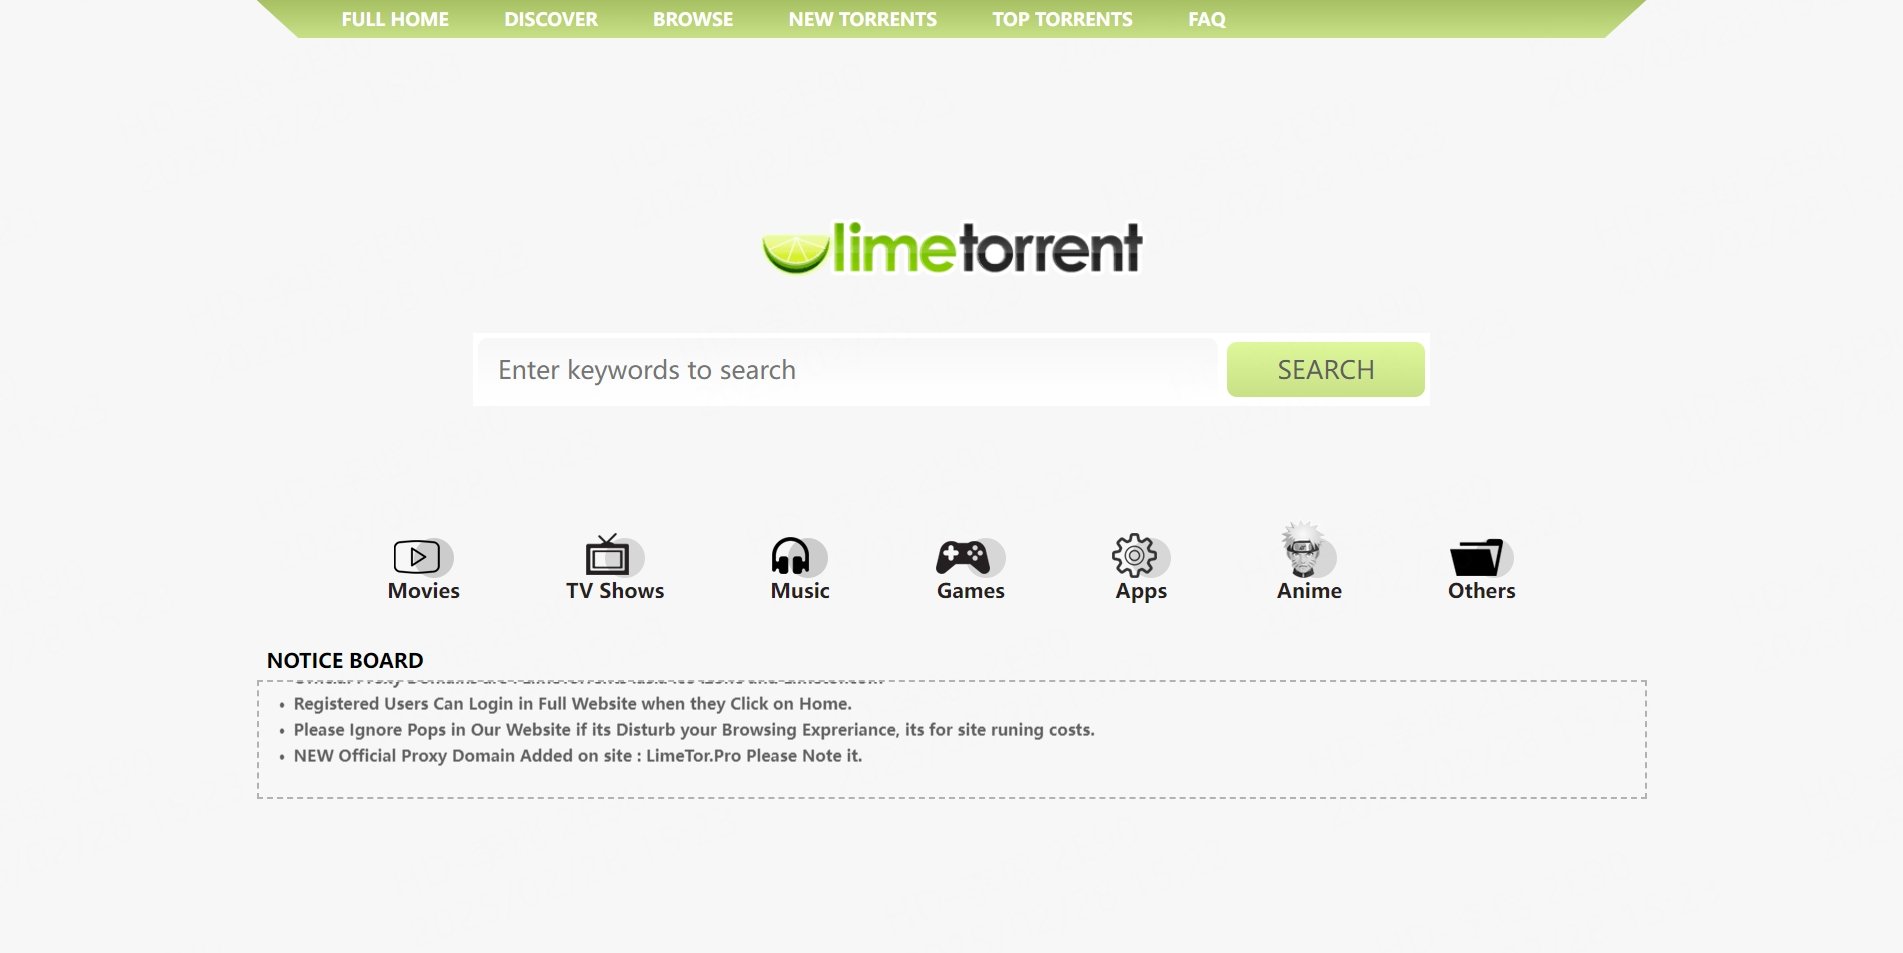The height and width of the screenshot is (953, 1903).
Task: Open the TV Shows television icon
Action: click(614, 556)
